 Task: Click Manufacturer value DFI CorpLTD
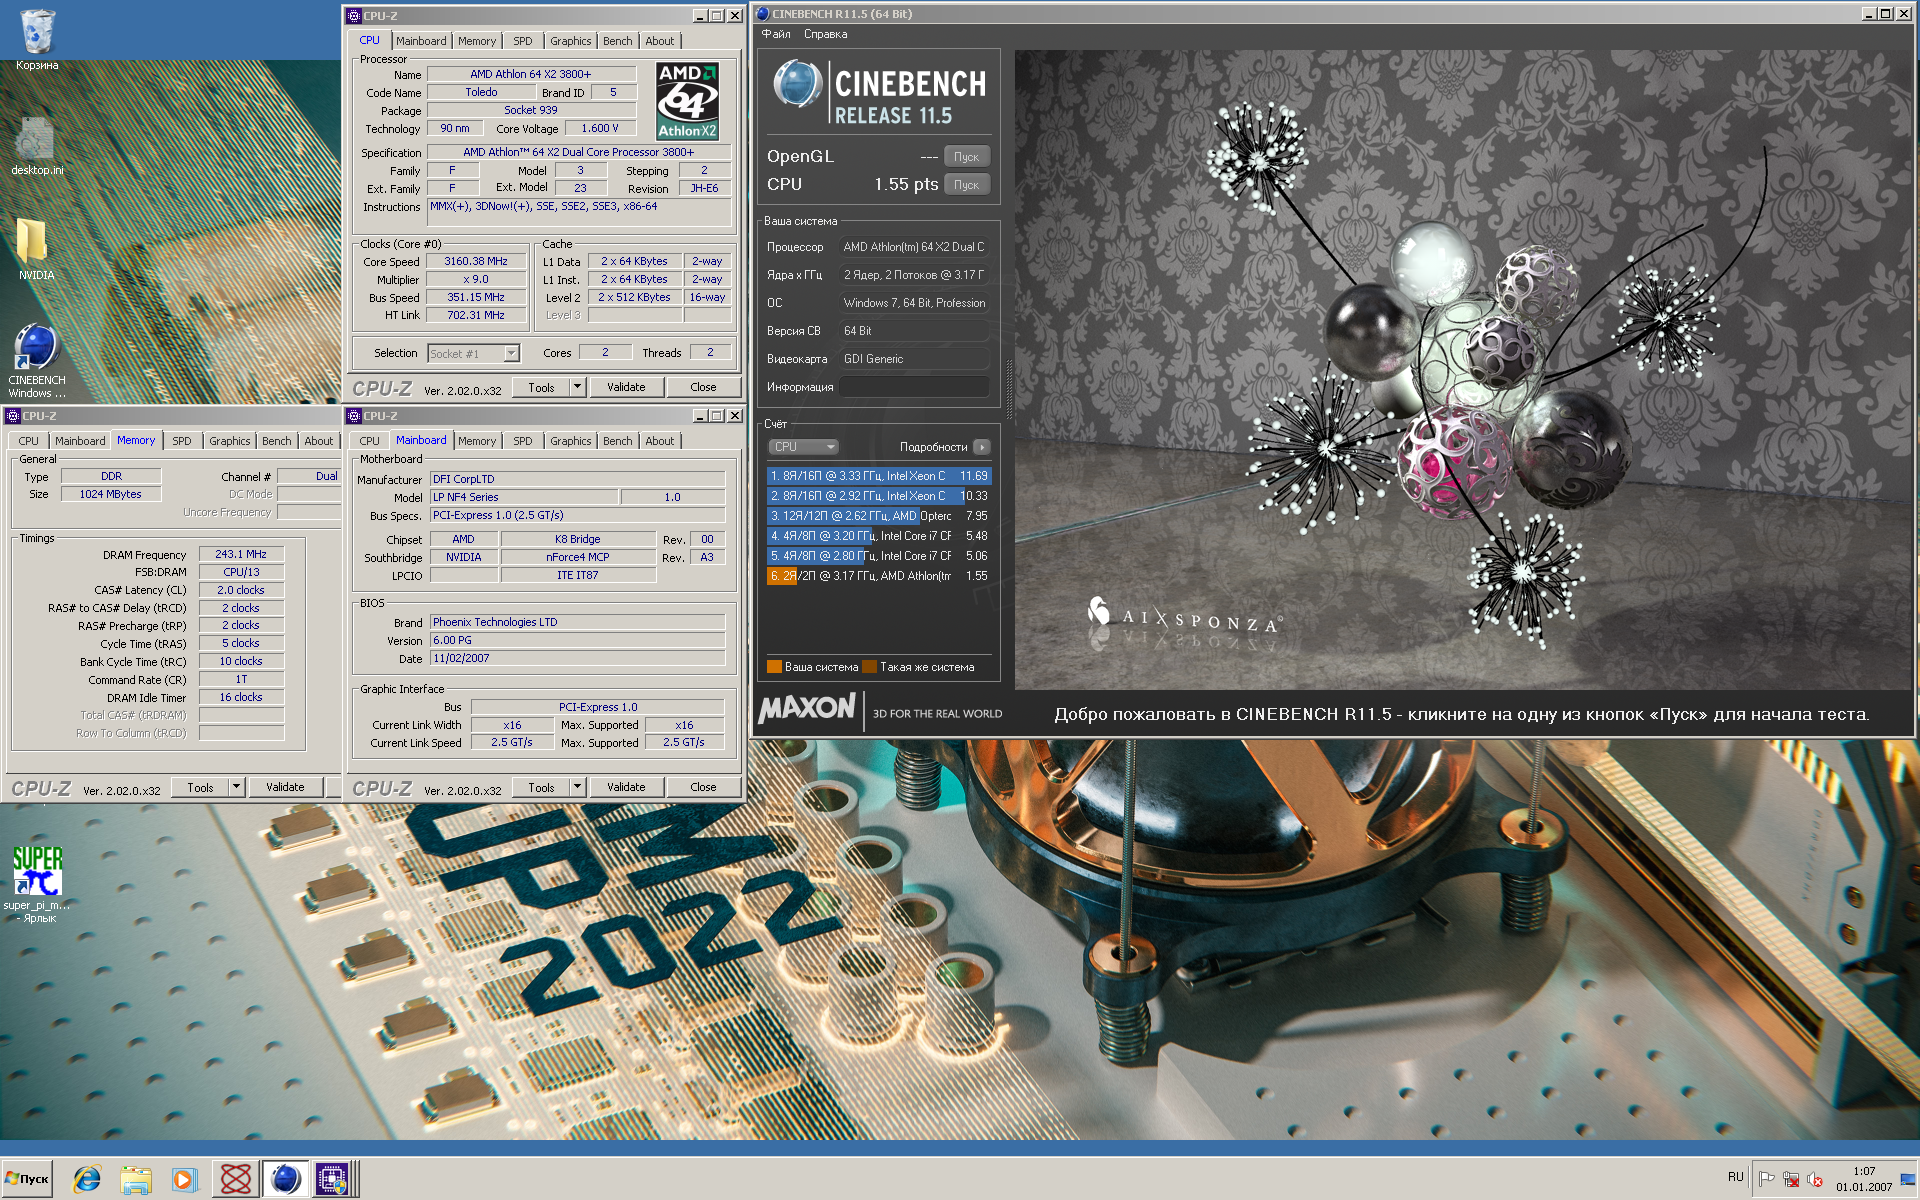[577, 479]
